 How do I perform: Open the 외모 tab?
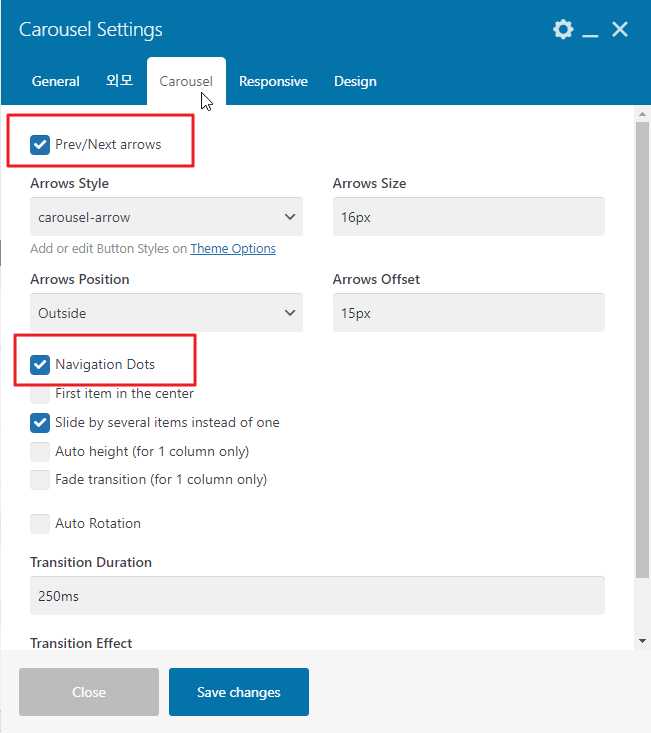pyautogui.click(x=119, y=80)
